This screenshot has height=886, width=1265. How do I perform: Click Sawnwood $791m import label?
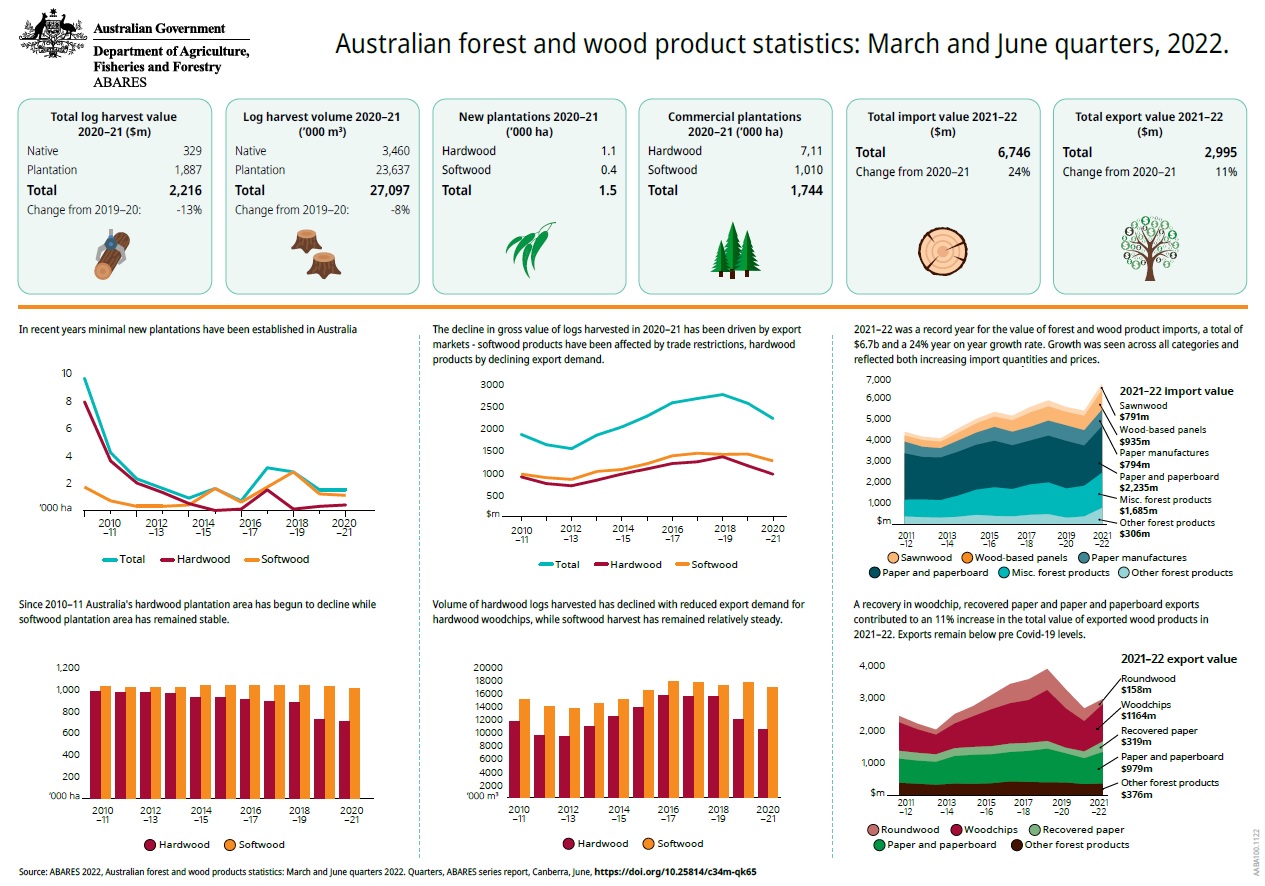coord(1143,412)
